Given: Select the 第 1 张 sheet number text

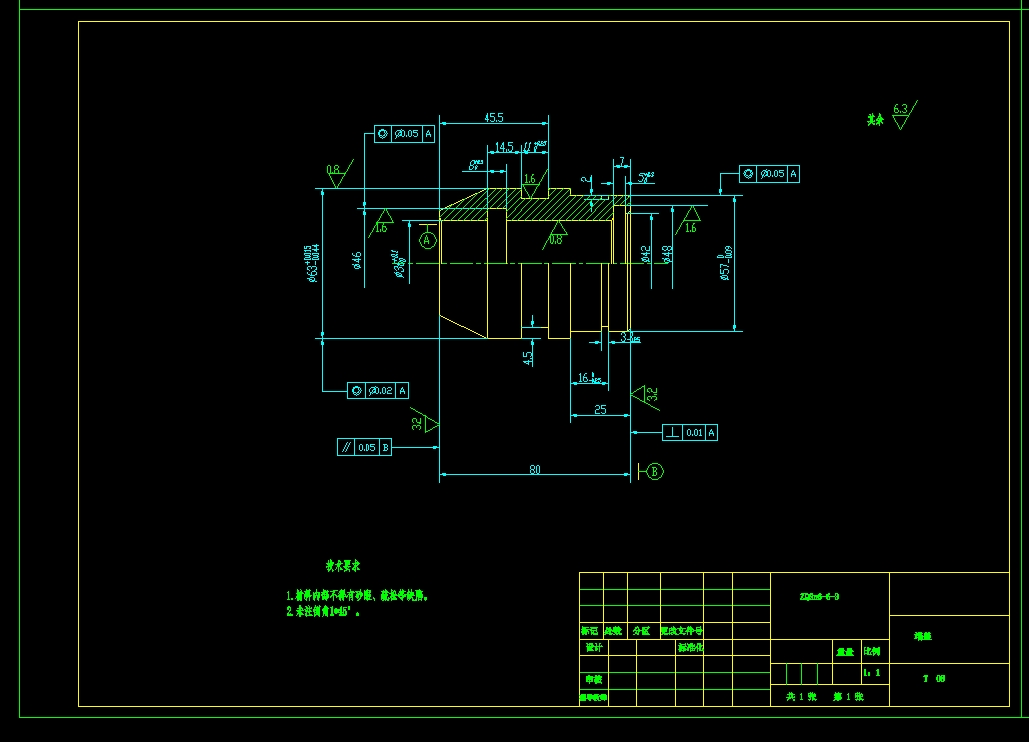Looking at the screenshot, I should (849, 697).
